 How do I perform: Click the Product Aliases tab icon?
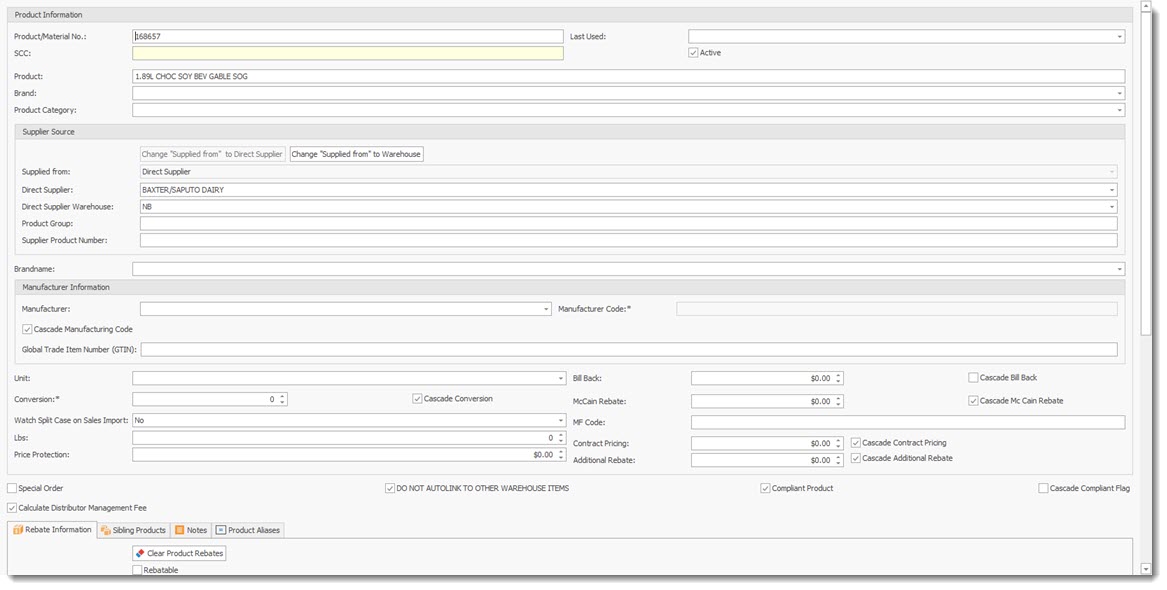pyautogui.click(x=219, y=530)
